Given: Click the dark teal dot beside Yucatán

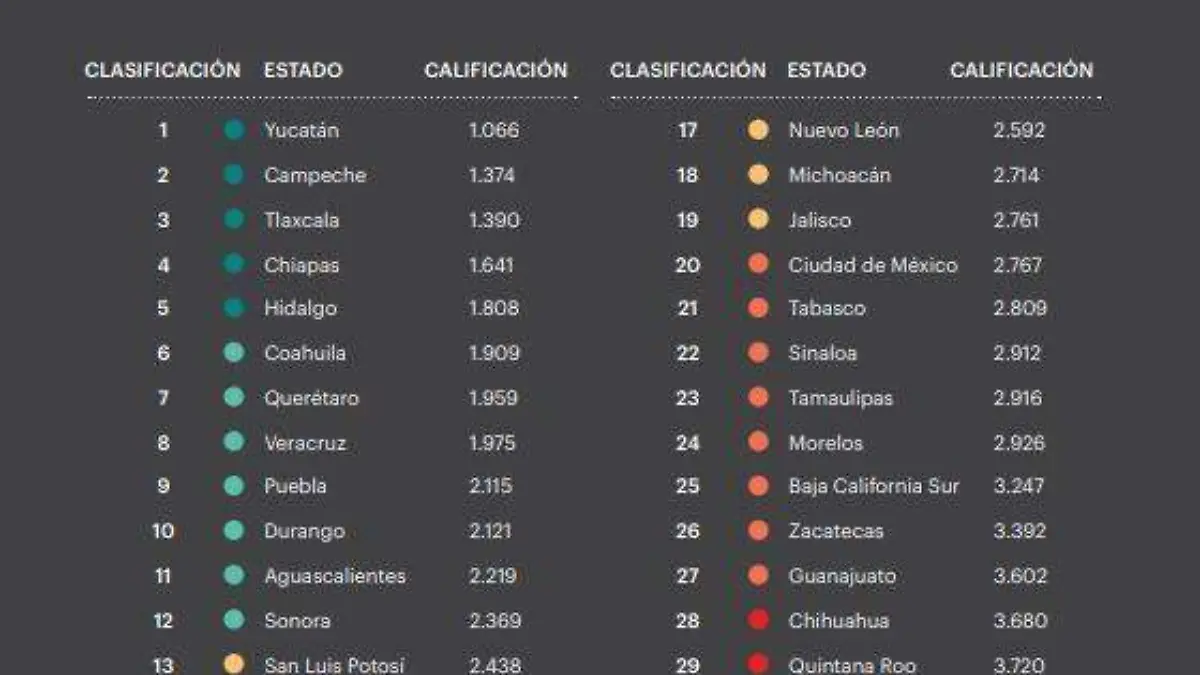Looking at the screenshot, I should pyautogui.click(x=234, y=130).
